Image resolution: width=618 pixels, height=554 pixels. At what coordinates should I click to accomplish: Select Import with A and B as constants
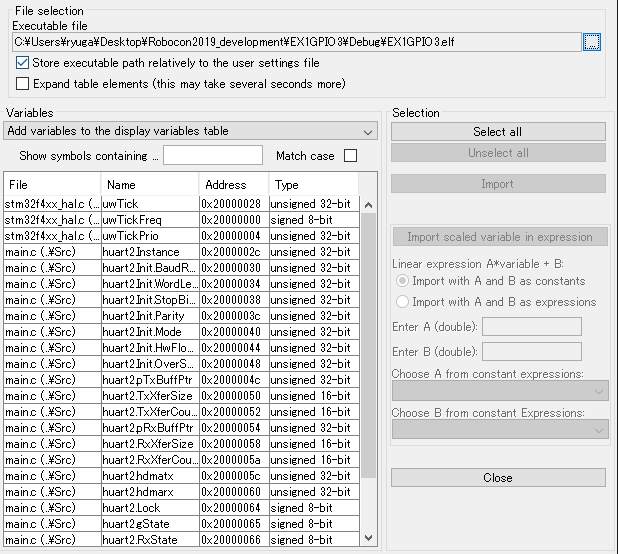click(402, 281)
